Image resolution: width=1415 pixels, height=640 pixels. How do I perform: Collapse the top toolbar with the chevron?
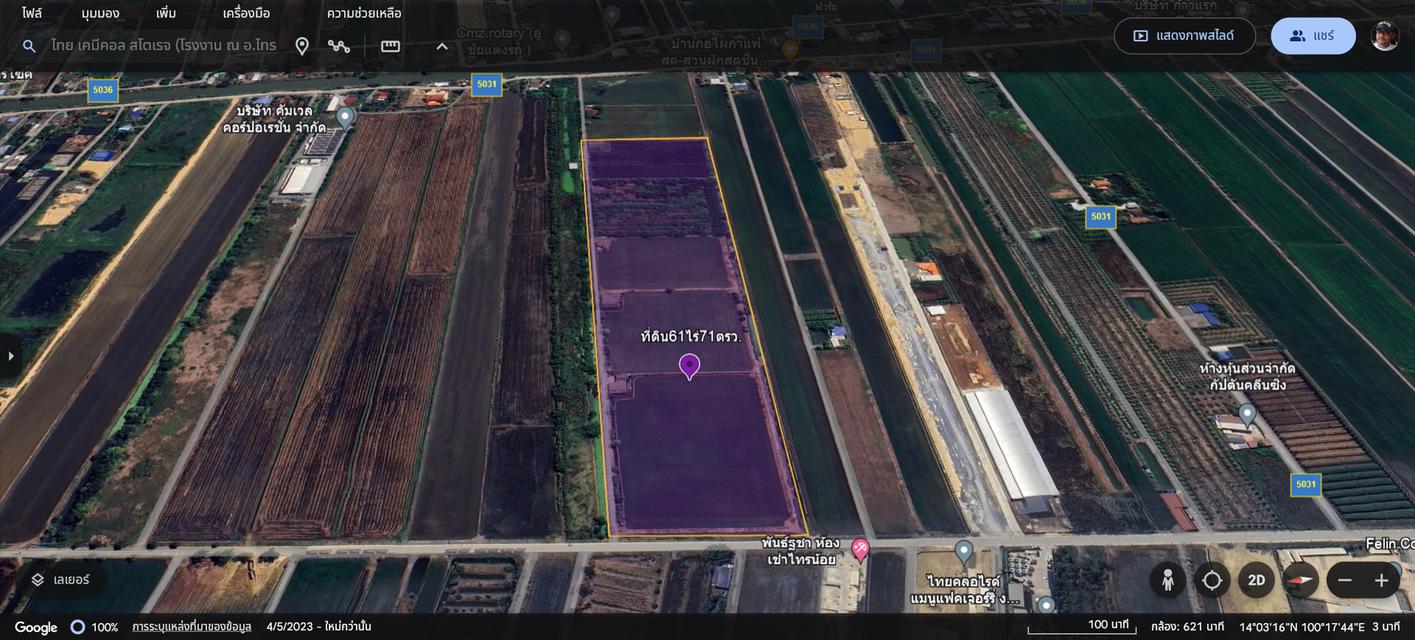[442, 46]
